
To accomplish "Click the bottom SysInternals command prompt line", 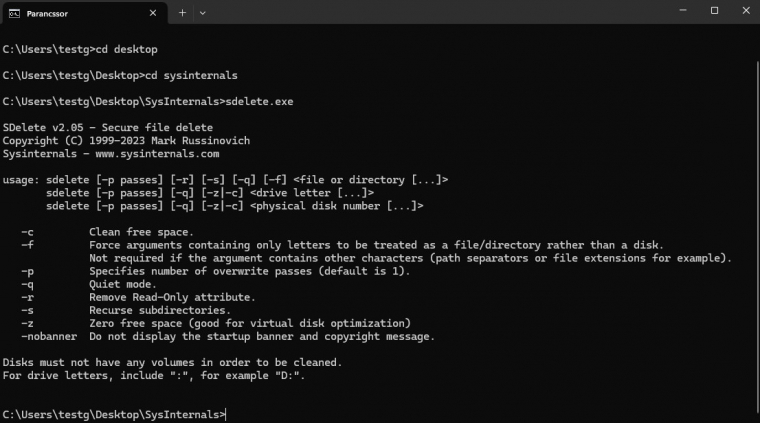I will 114,414.
